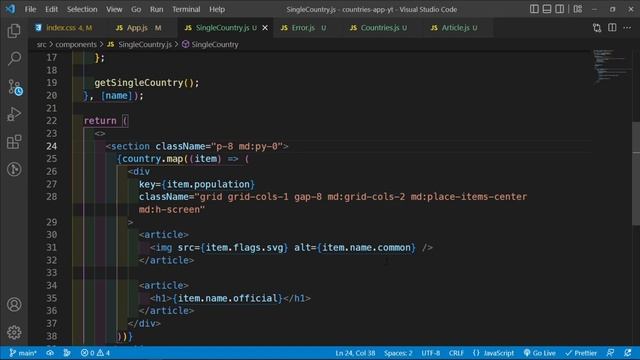Screen dimensions: 640x360
Task: Change encoding via UTF-8
Action: coord(431,353)
